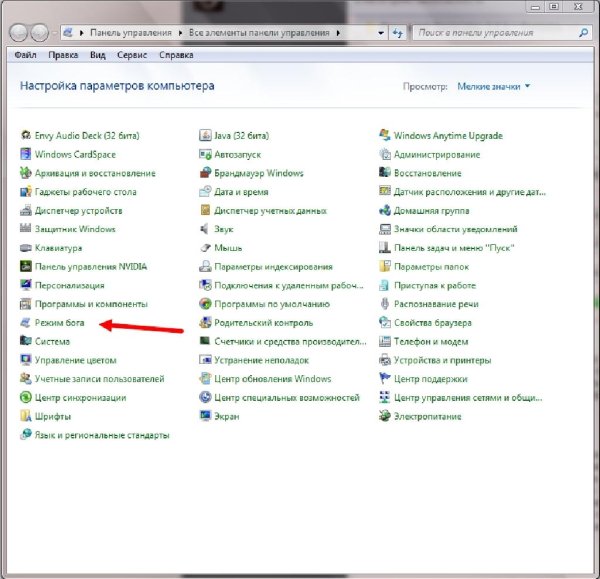Open Параметры индексирования link
This screenshot has width=600, height=579.
(x=273, y=266)
